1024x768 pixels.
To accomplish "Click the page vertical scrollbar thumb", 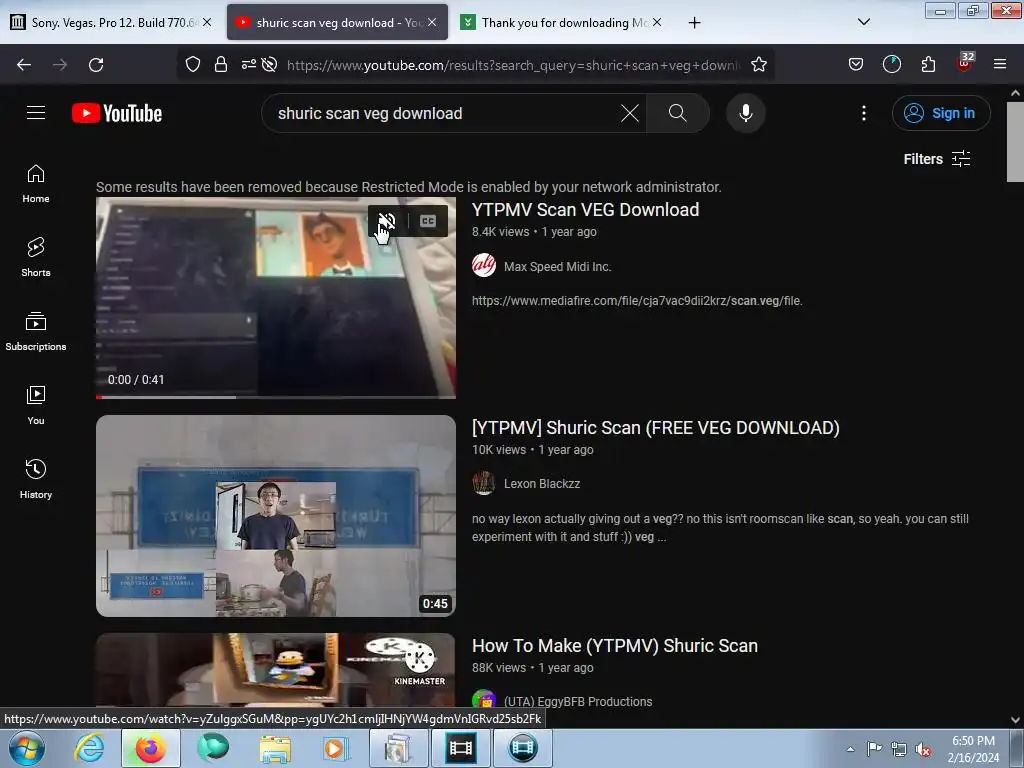I will point(1015,142).
